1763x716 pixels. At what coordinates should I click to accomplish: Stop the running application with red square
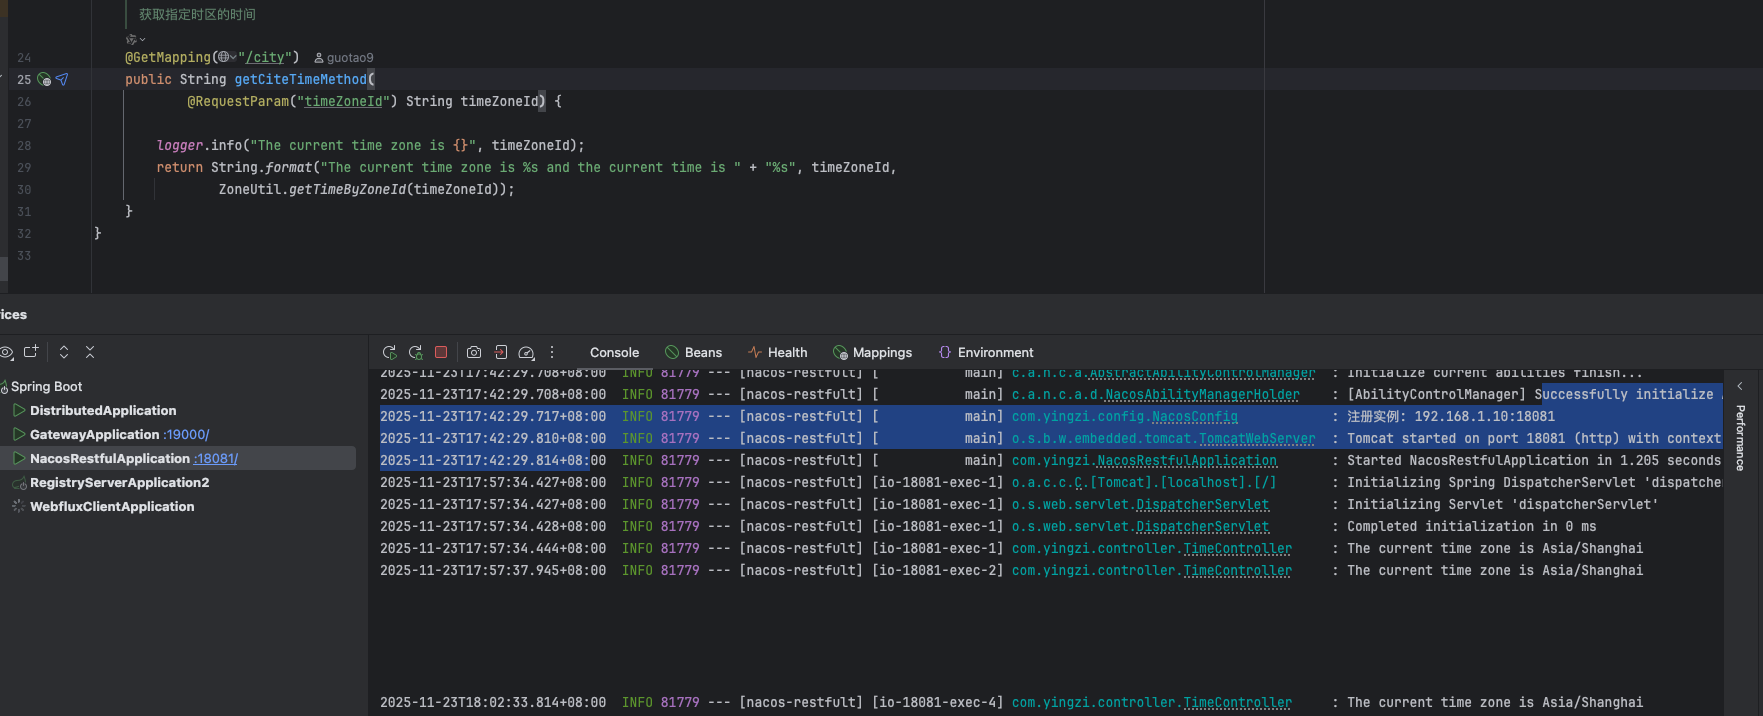coord(441,352)
